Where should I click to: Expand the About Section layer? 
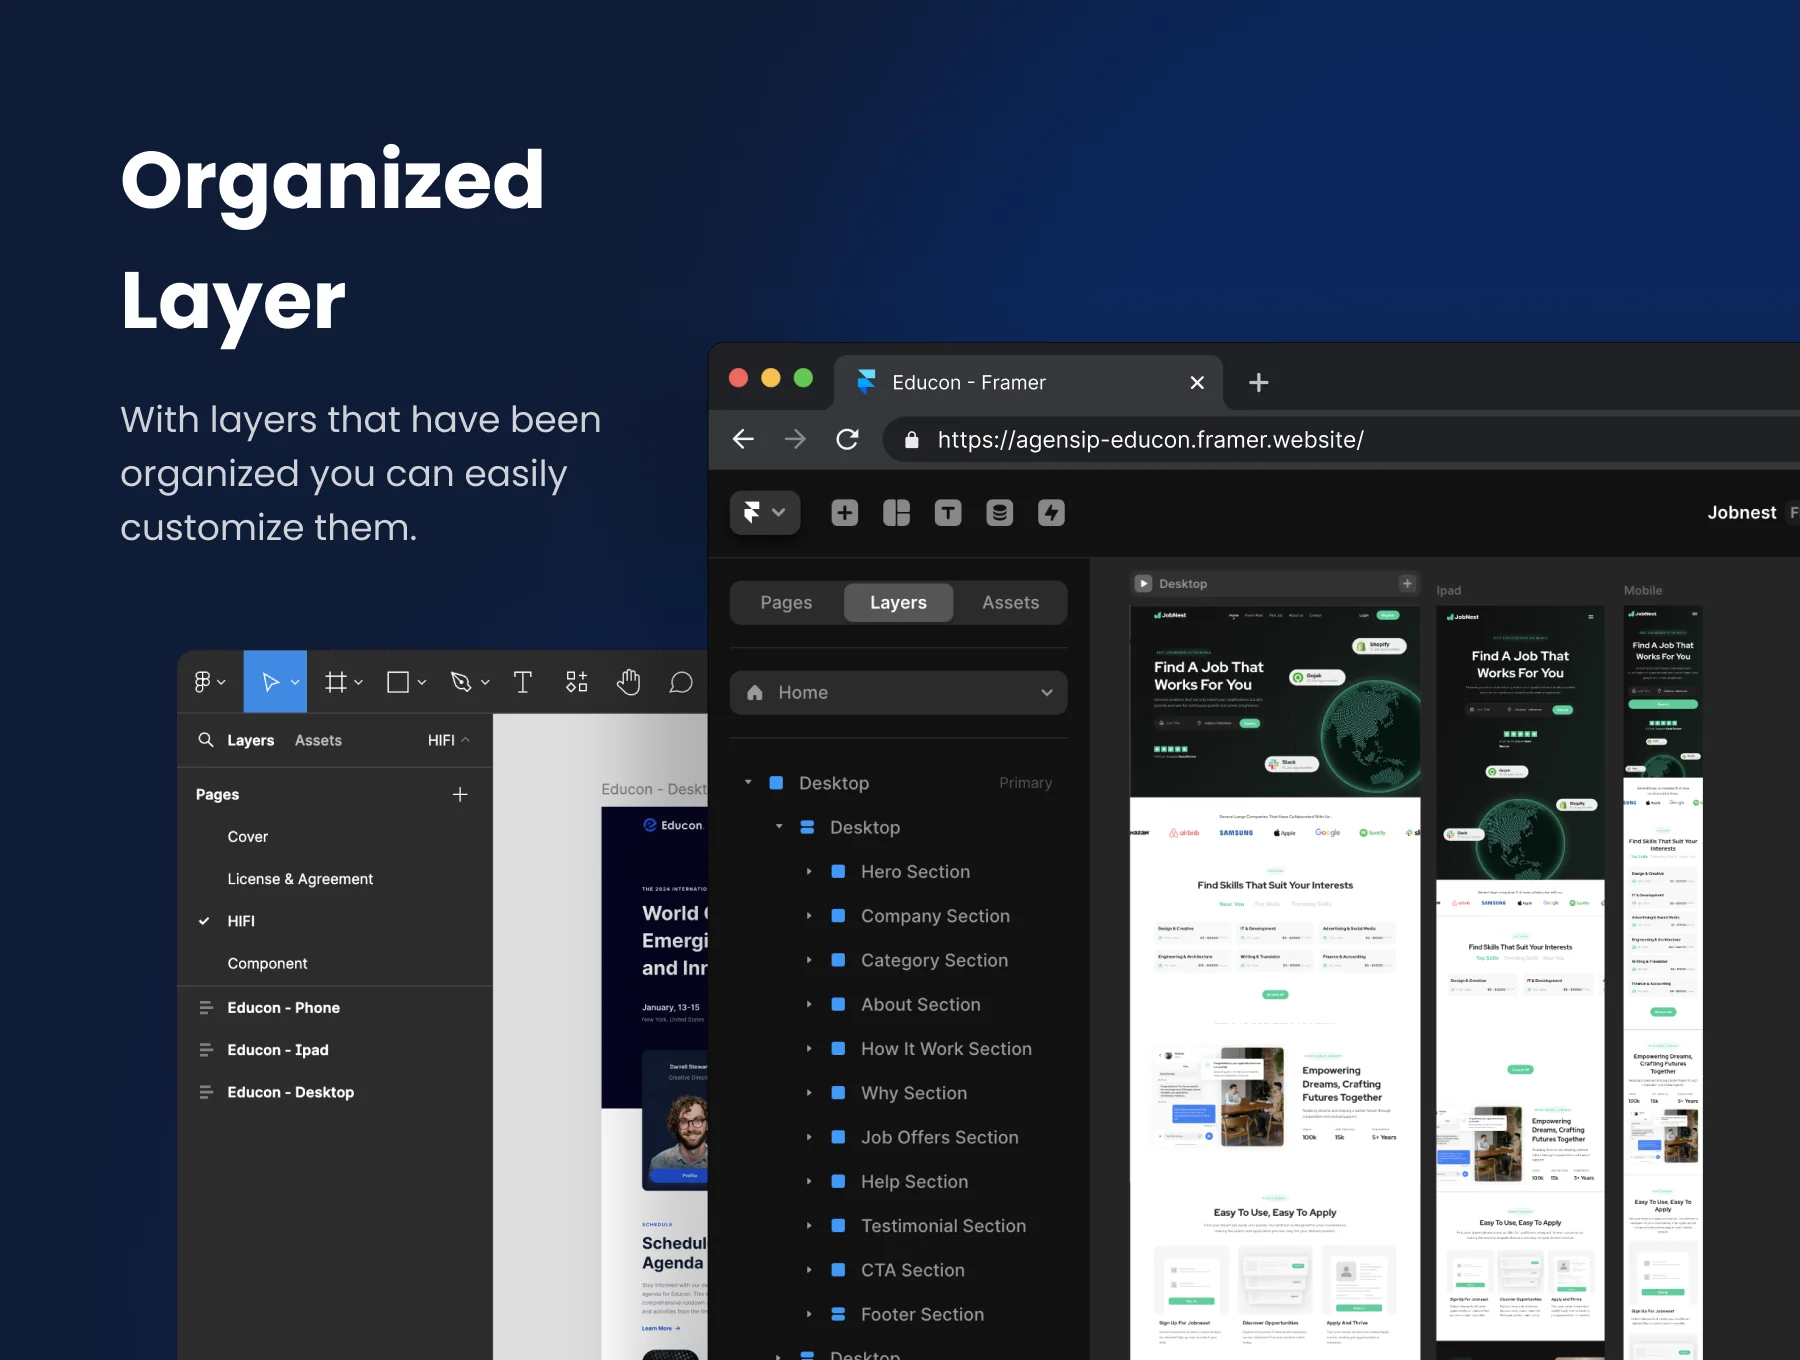[x=809, y=1004]
